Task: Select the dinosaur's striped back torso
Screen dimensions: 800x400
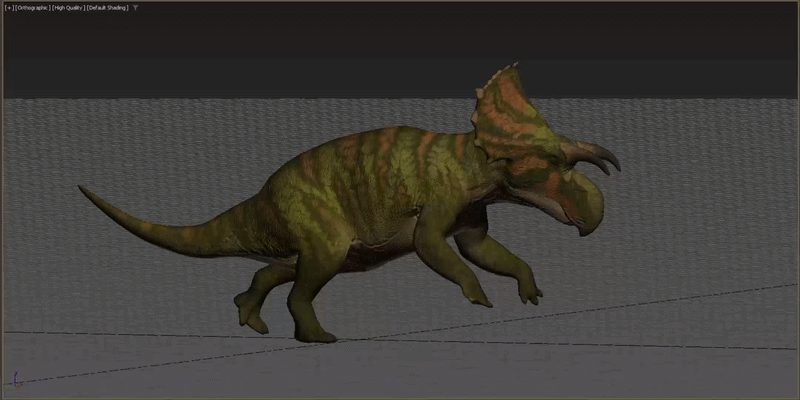Action: [378, 168]
